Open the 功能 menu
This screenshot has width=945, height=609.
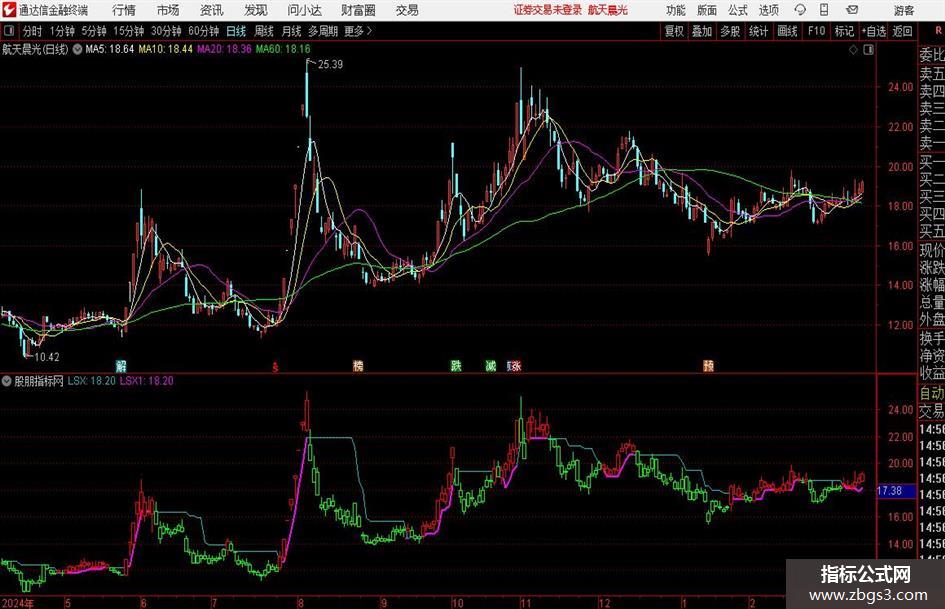[x=676, y=10]
